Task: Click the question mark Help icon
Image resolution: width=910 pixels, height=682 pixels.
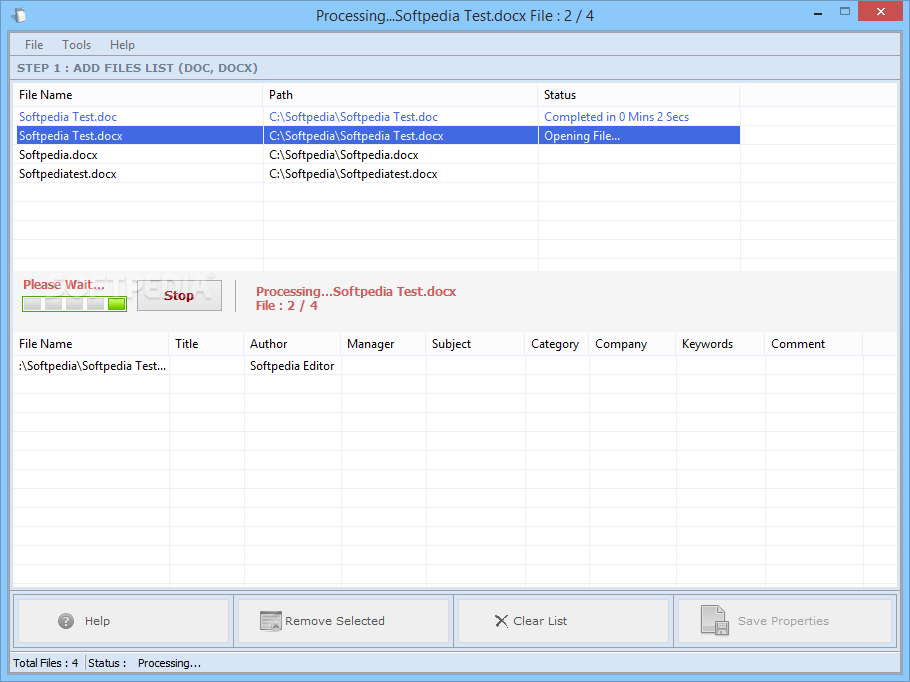Action: 66,621
